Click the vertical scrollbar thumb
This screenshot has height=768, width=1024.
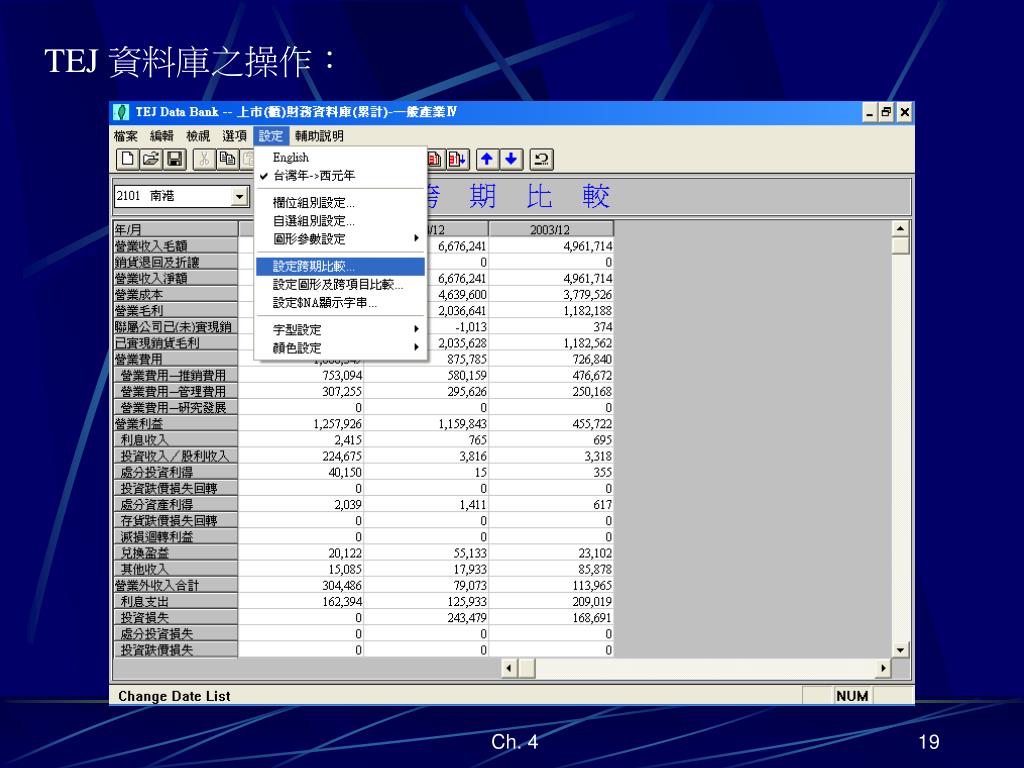(901, 246)
